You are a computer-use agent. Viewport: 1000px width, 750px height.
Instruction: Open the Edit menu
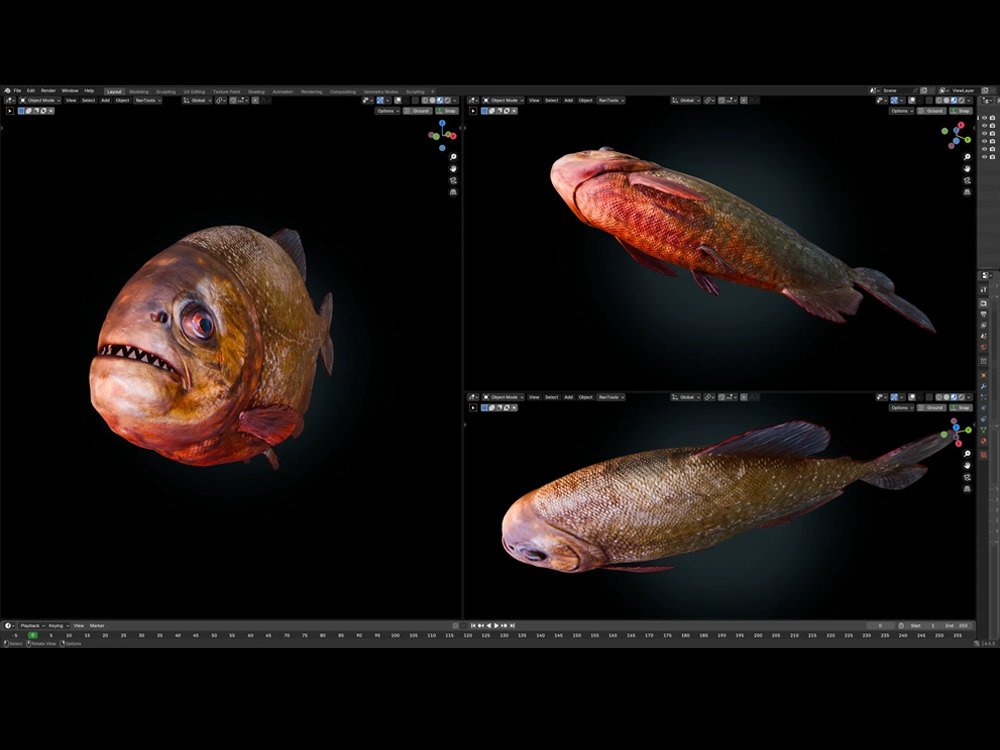tap(31, 91)
